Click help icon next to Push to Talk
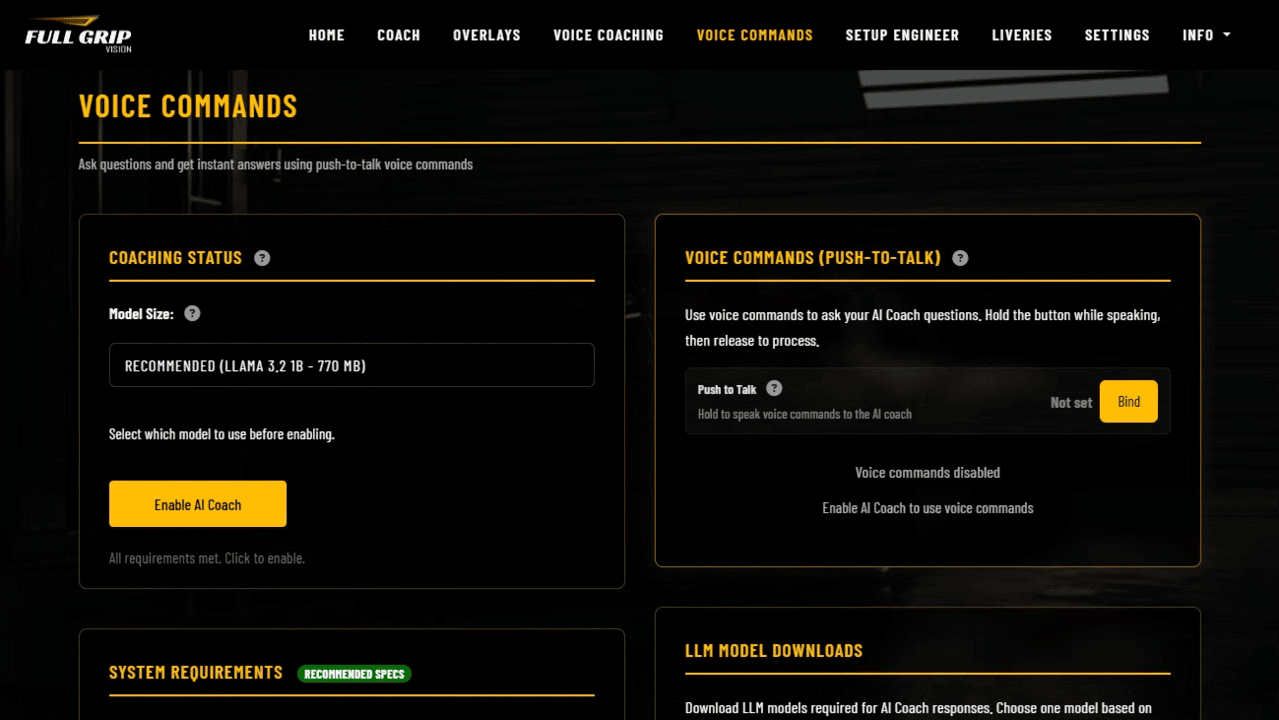Screen dimensions: 1279x720 (x=774, y=388)
